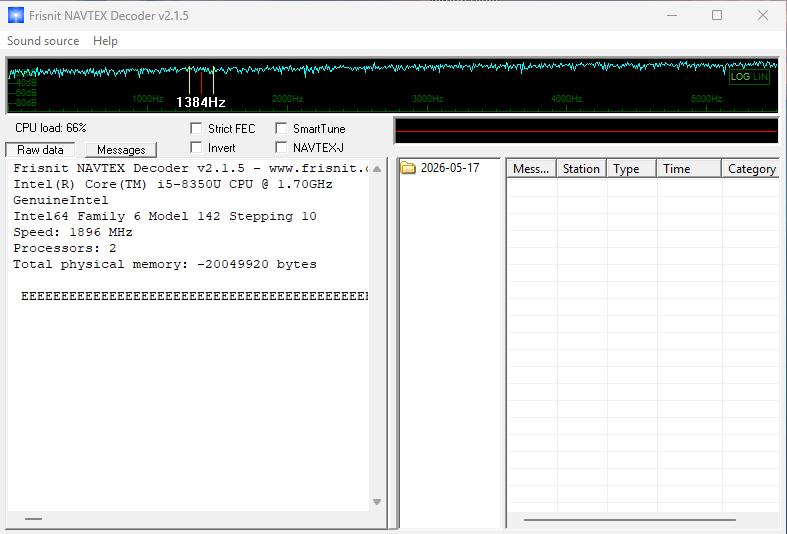Enable the SmartTune checkbox
Image resolution: width=787 pixels, height=534 pixels.
click(x=281, y=128)
